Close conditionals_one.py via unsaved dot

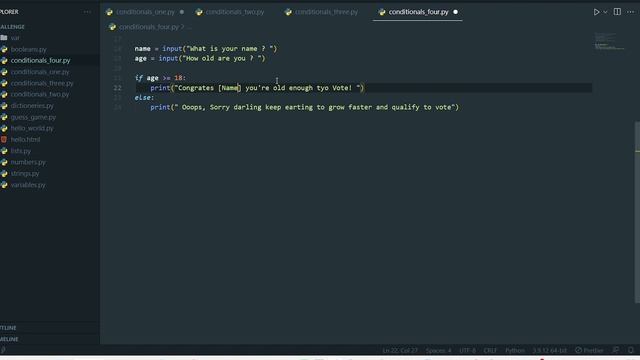coord(182,12)
